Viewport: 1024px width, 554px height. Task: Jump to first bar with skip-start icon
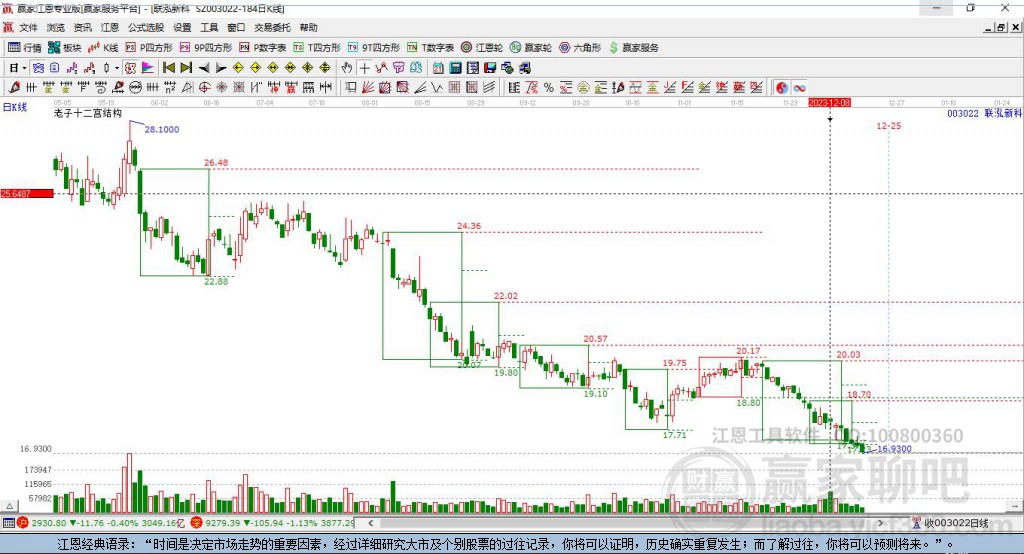(x=168, y=68)
